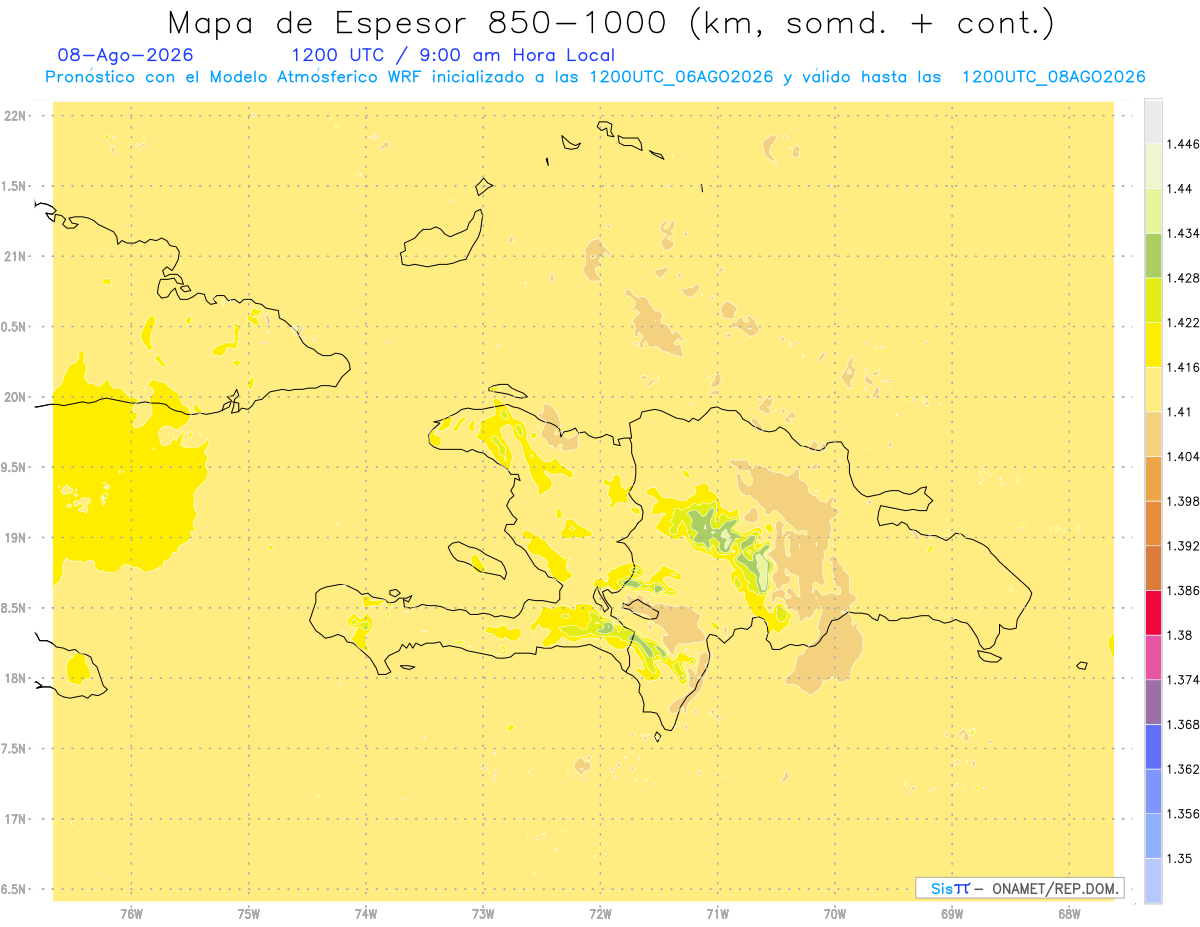Select the date label '08-Ago-2026'
The width and height of the screenshot is (1200, 927).
point(127,55)
